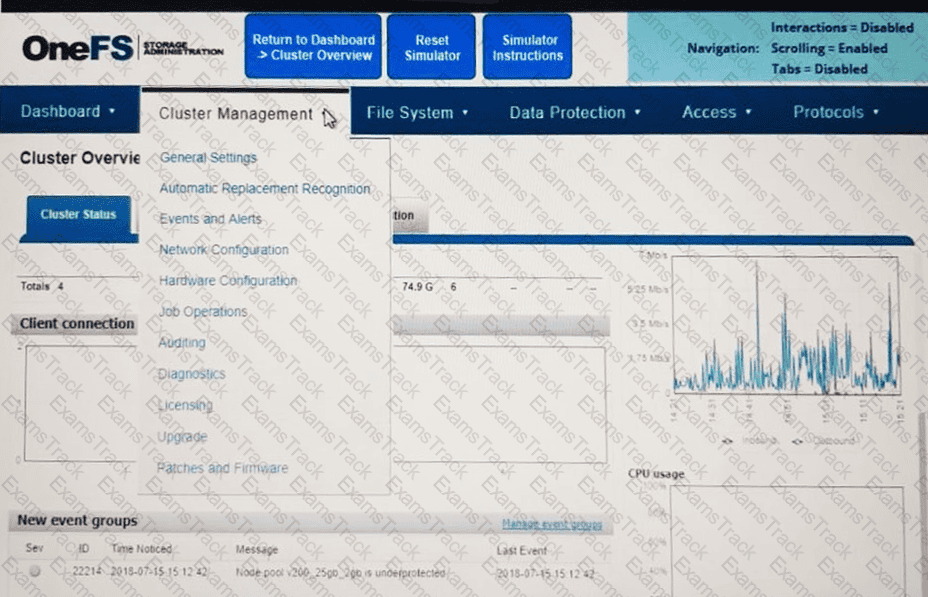Screen dimensions: 928x597
Task: Switch to the Cluster Status tab
Action: pyautogui.click(x=78, y=214)
